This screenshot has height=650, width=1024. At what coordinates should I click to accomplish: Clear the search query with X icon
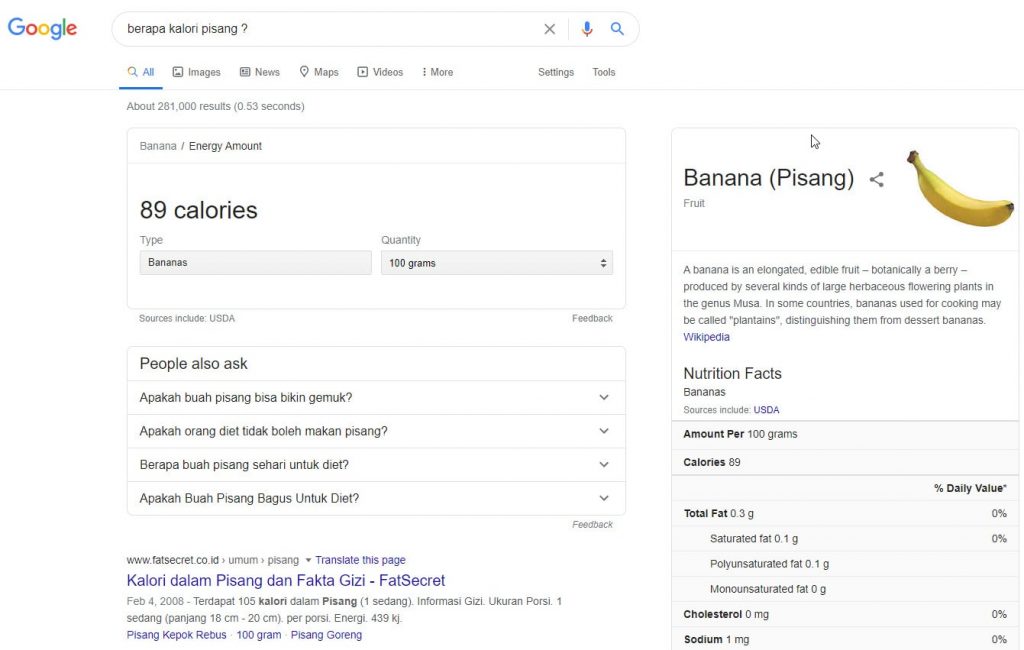pos(550,29)
